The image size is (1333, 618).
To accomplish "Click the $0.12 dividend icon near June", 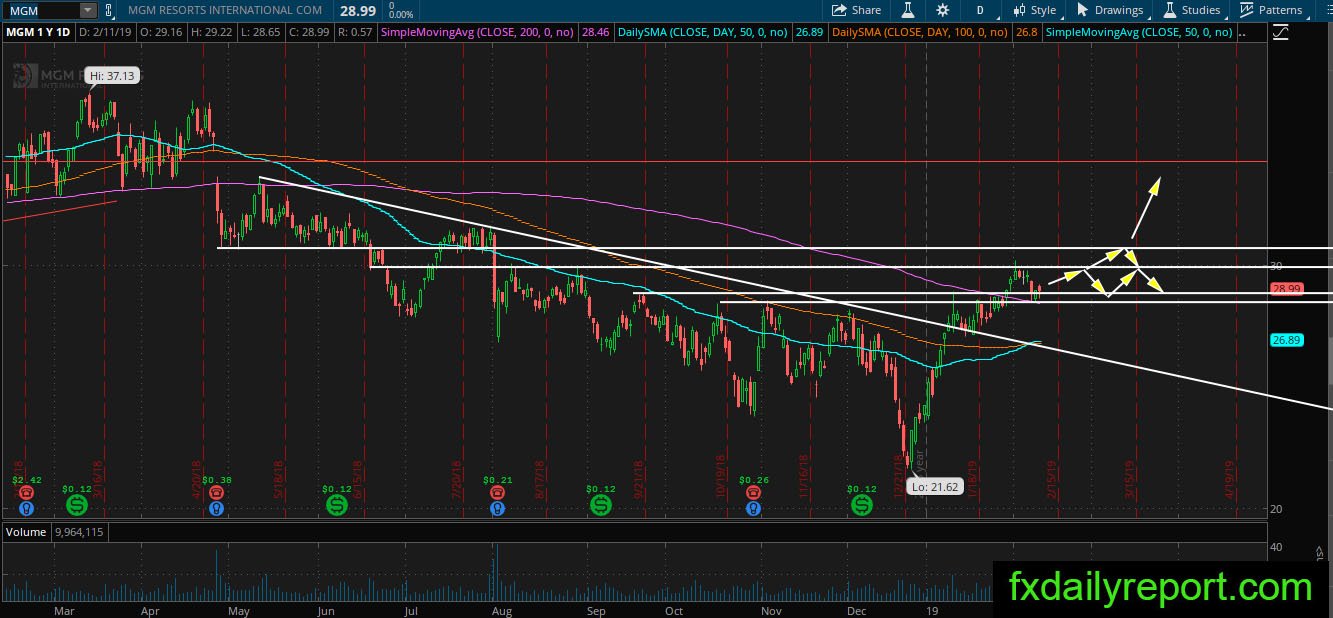I will pos(337,506).
